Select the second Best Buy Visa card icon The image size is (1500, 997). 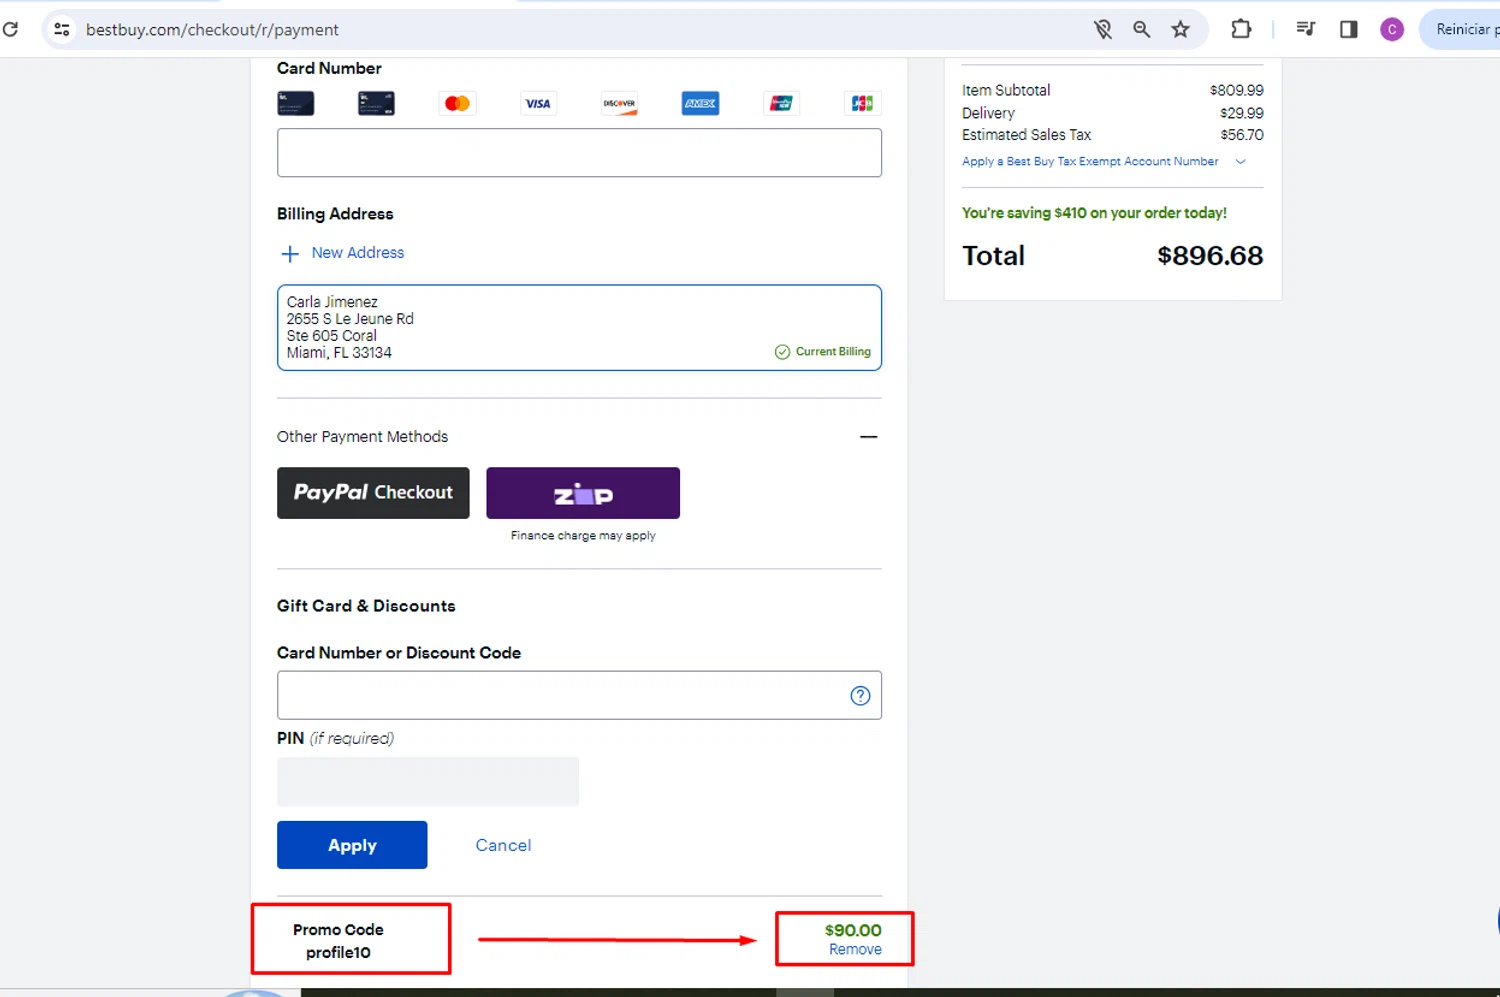[x=376, y=103]
